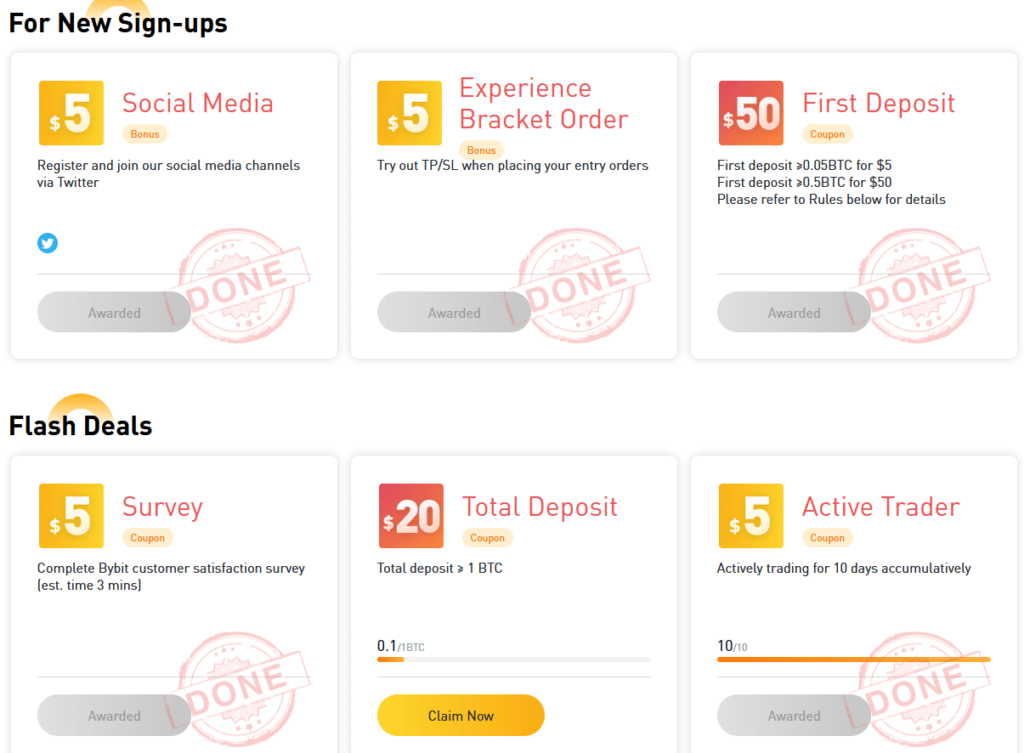Click the Coupon label on Total Deposit
1024x753 pixels.
487,537
